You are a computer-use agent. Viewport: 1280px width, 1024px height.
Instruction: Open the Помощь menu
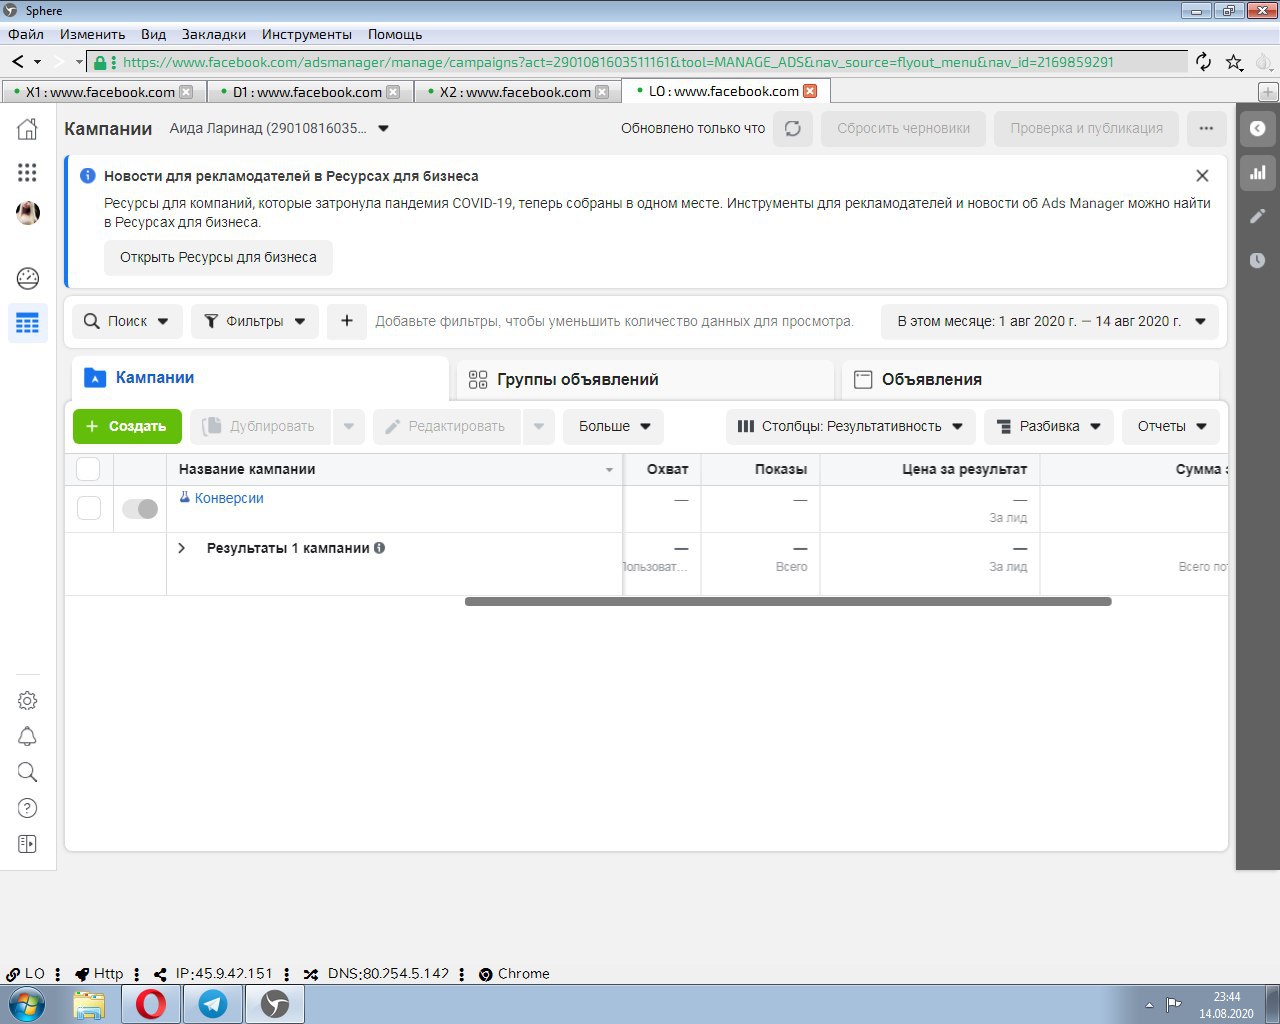tap(395, 34)
